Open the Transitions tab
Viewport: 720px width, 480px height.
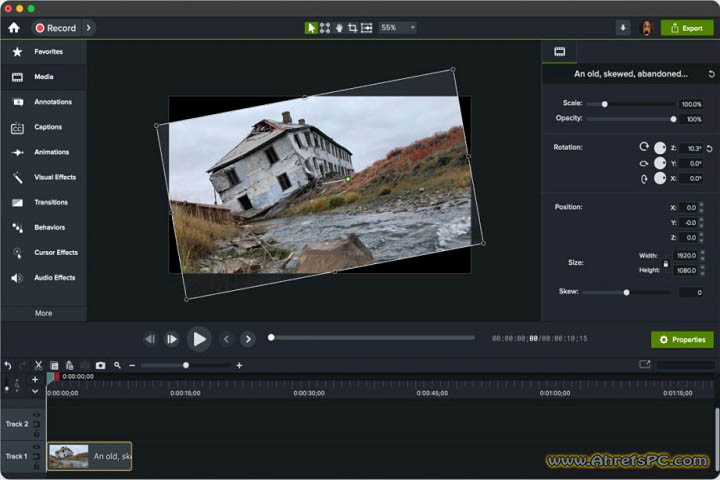tap(43, 202)
